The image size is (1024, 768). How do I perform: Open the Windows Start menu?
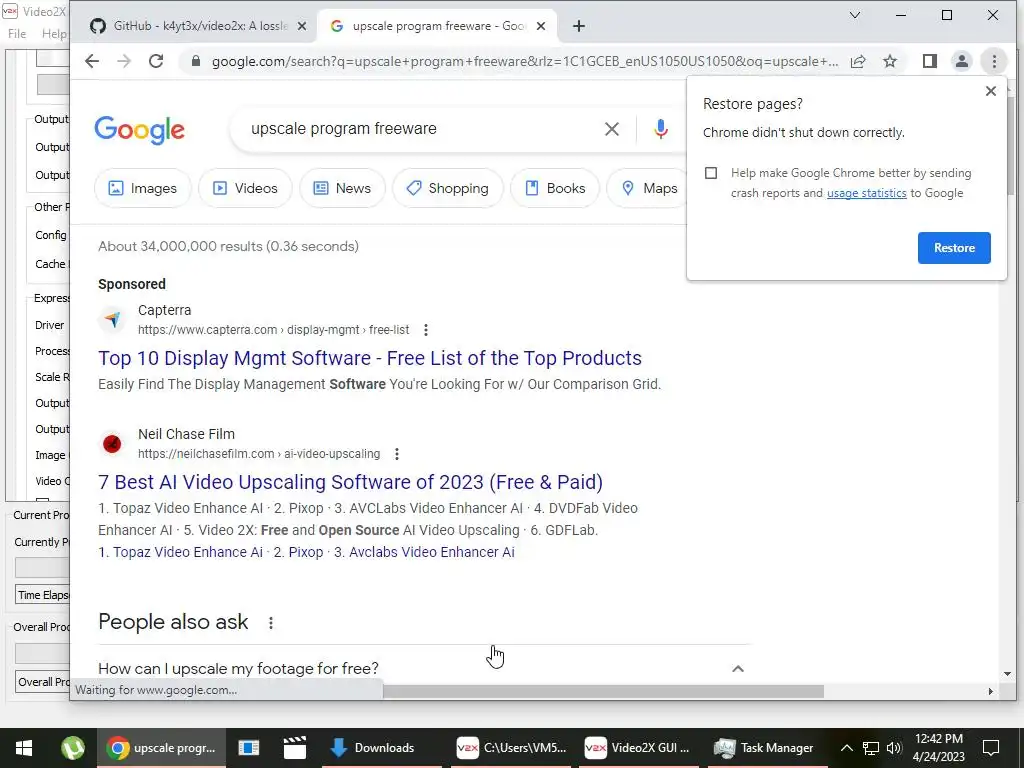pos(24,748)
